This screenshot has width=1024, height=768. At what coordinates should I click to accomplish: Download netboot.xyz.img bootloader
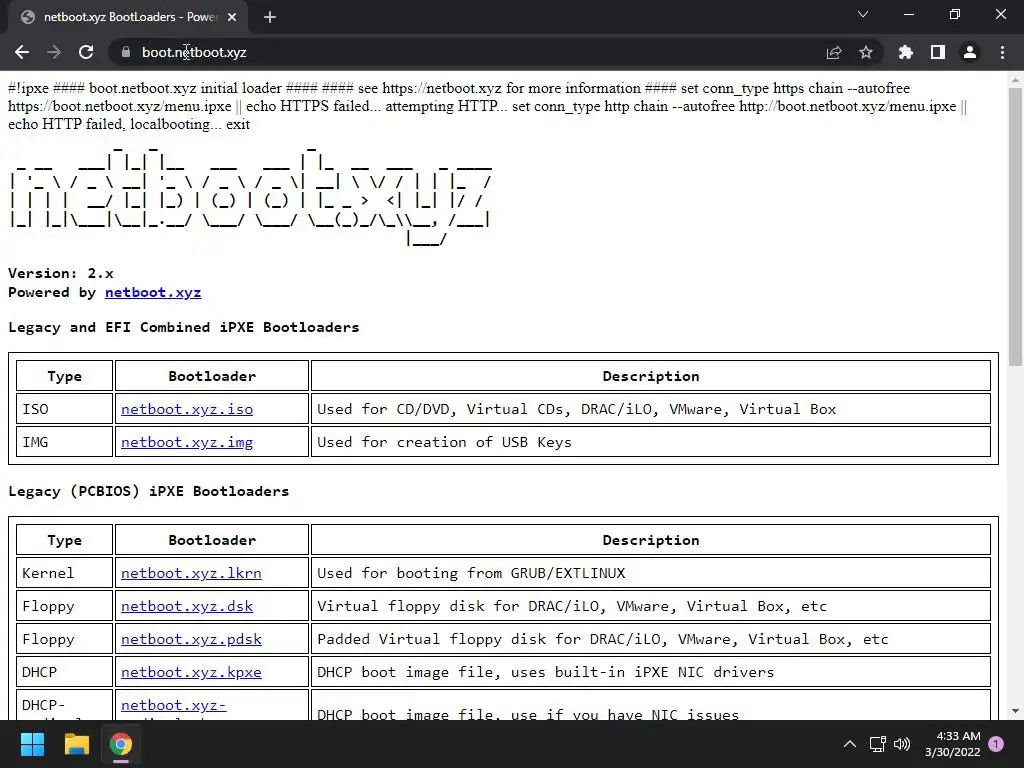(x=187, y=443)
